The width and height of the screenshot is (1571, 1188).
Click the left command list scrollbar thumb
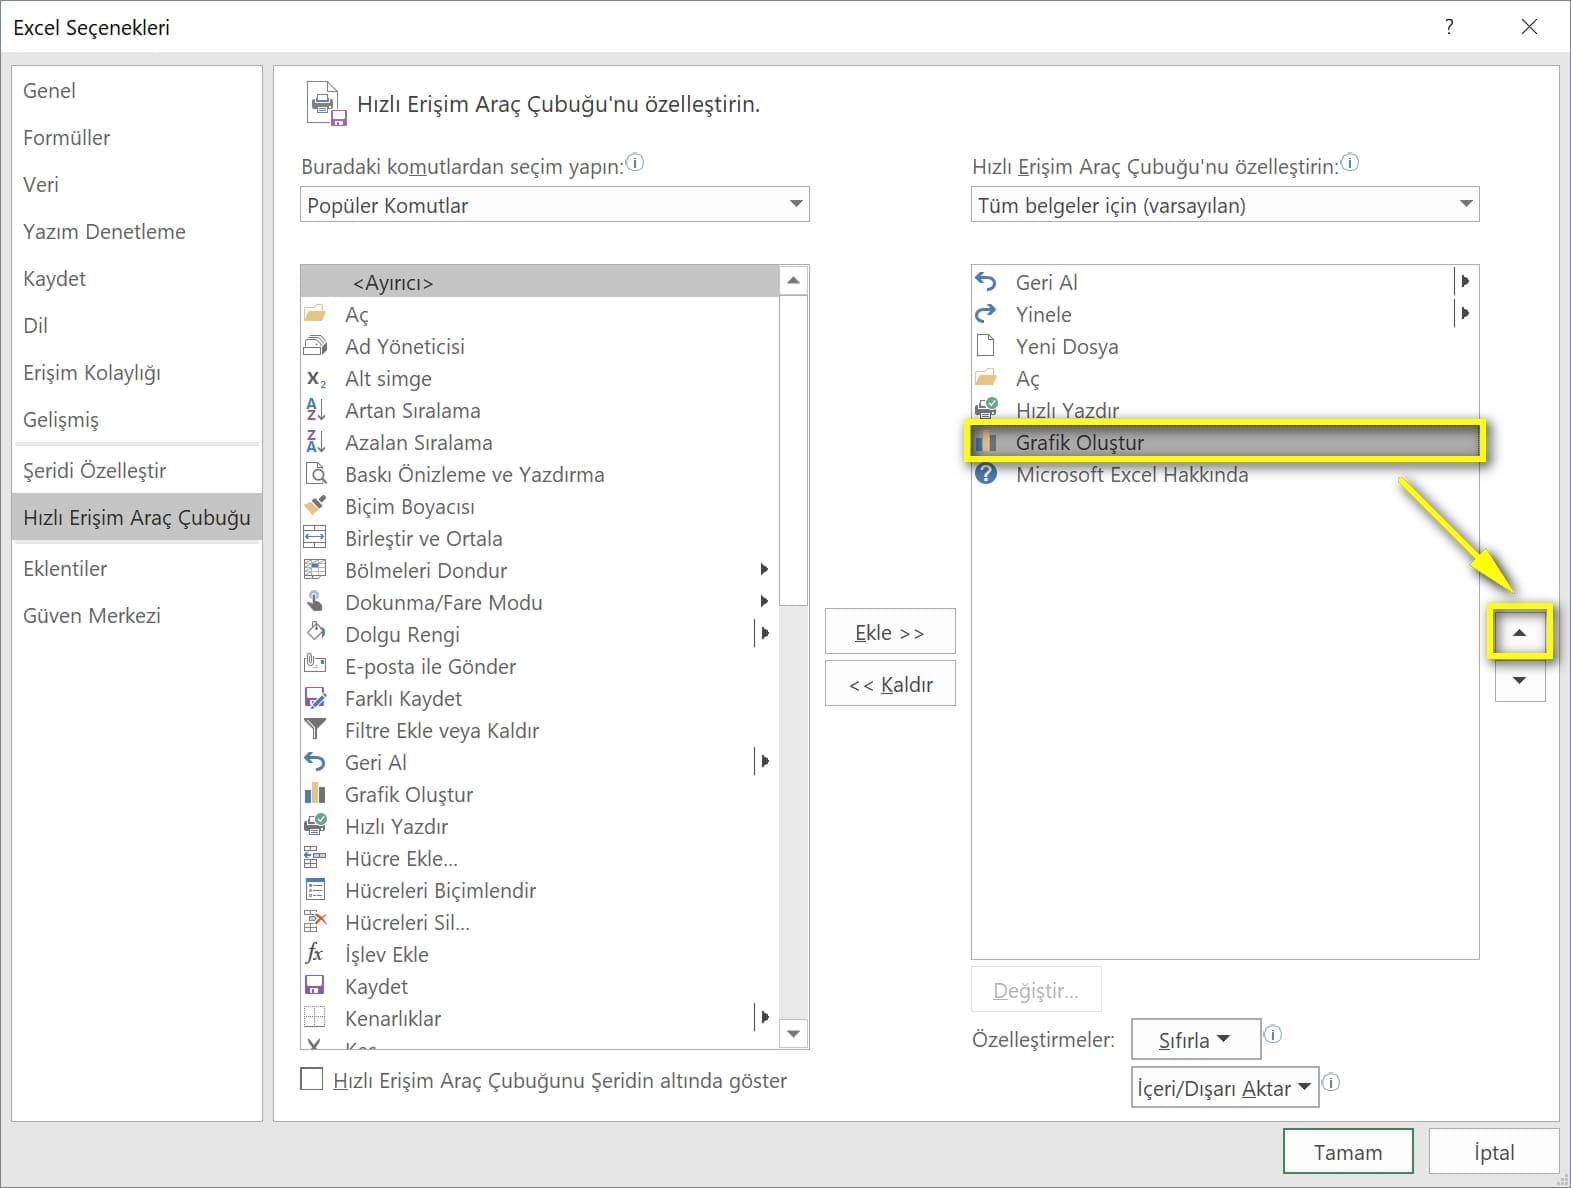794,450
